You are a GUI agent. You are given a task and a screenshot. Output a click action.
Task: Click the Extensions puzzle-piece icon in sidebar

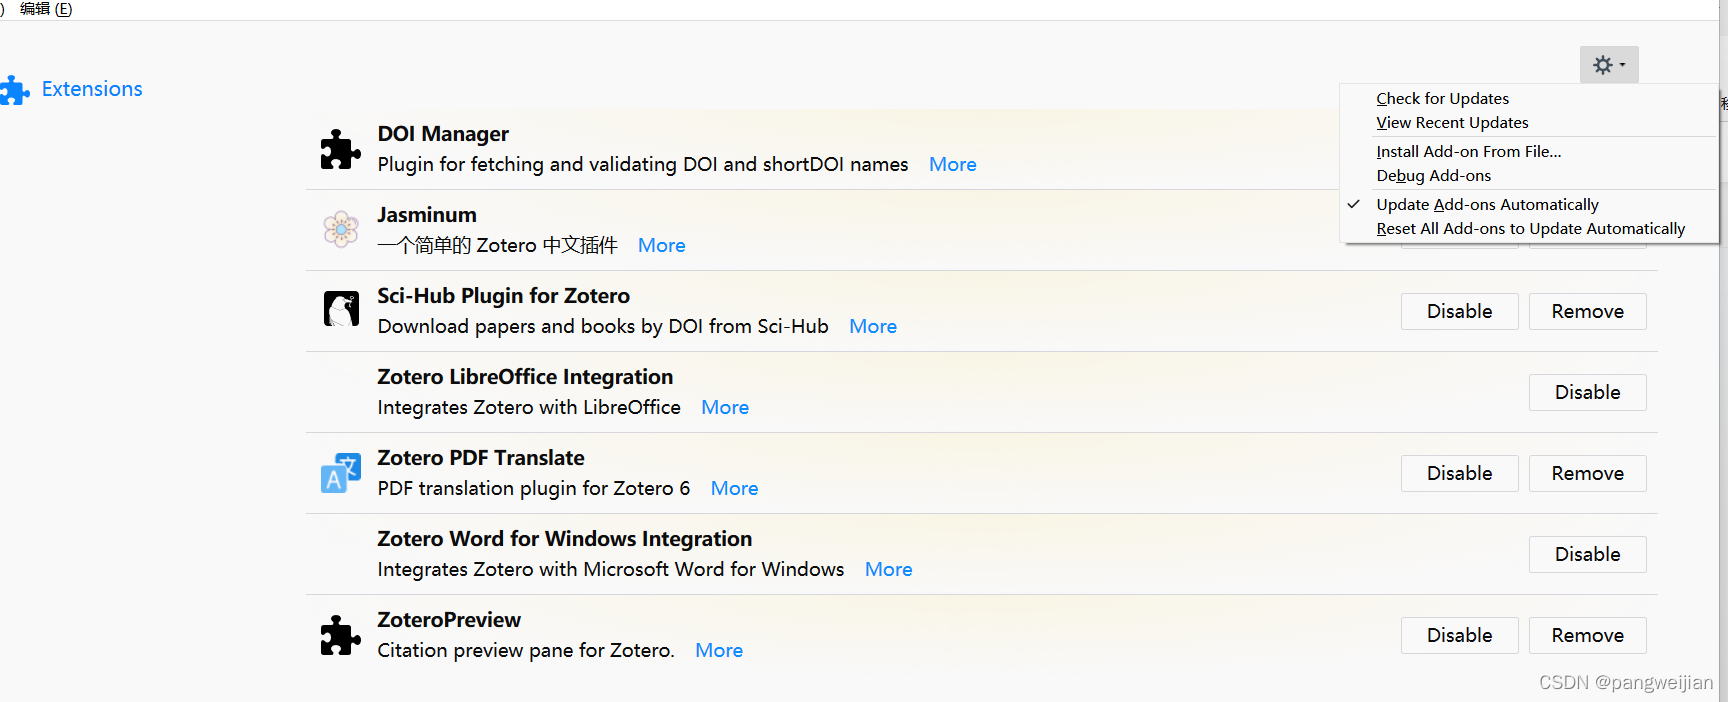(14, 90)
